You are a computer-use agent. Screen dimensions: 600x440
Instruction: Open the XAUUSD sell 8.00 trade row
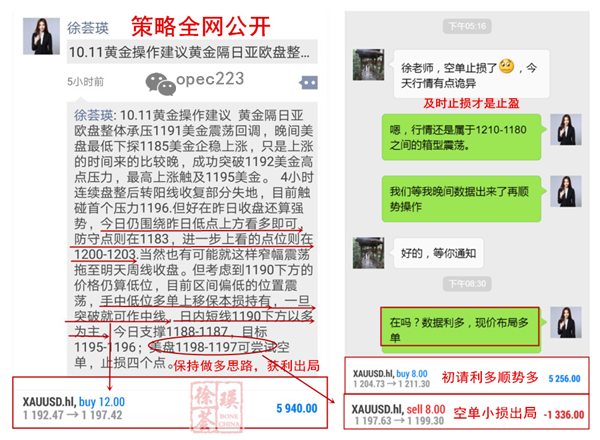pyautogui.click(x=466, y=412)
